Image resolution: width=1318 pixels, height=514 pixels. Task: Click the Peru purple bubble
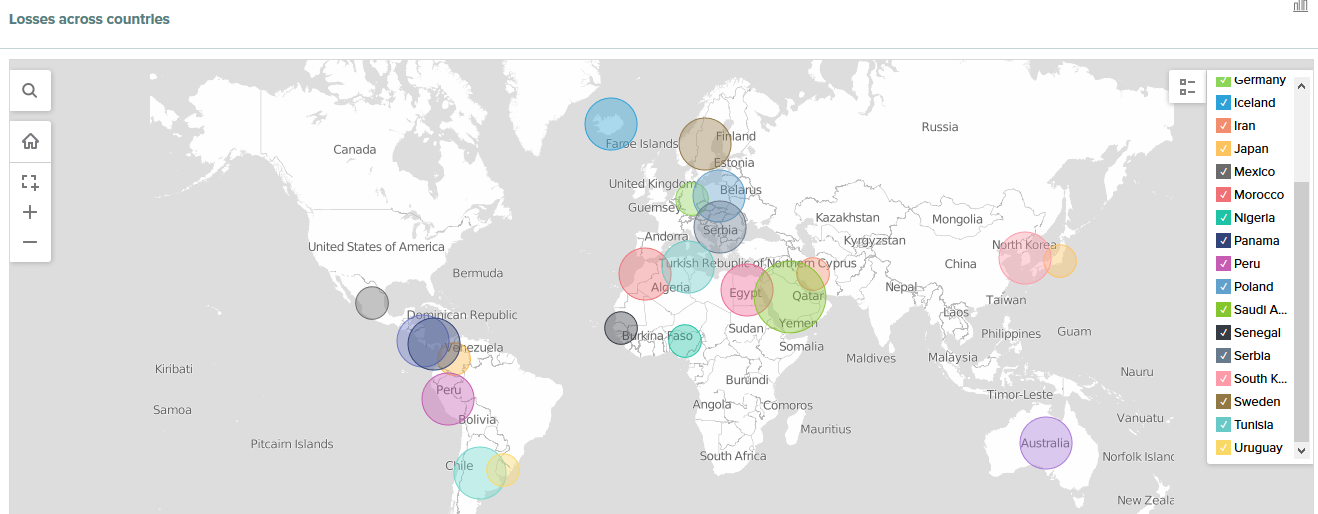pyautogui.click(x=447, y=400)
